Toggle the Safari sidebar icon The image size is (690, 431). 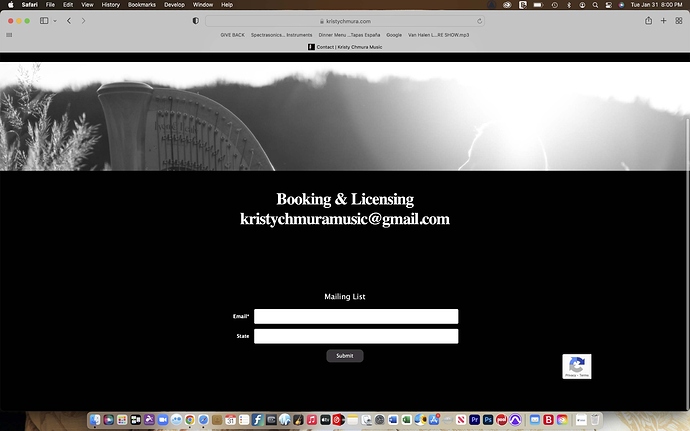point(44,20)
